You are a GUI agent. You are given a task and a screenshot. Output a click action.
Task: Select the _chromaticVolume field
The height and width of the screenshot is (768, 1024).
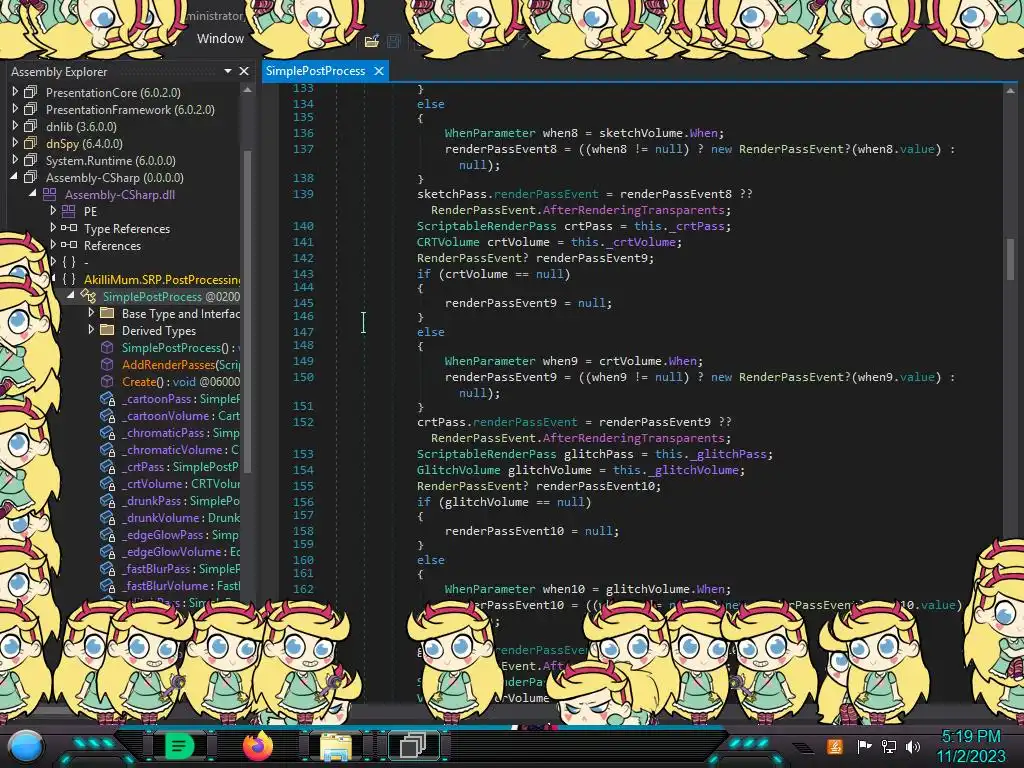coord(180,450)
